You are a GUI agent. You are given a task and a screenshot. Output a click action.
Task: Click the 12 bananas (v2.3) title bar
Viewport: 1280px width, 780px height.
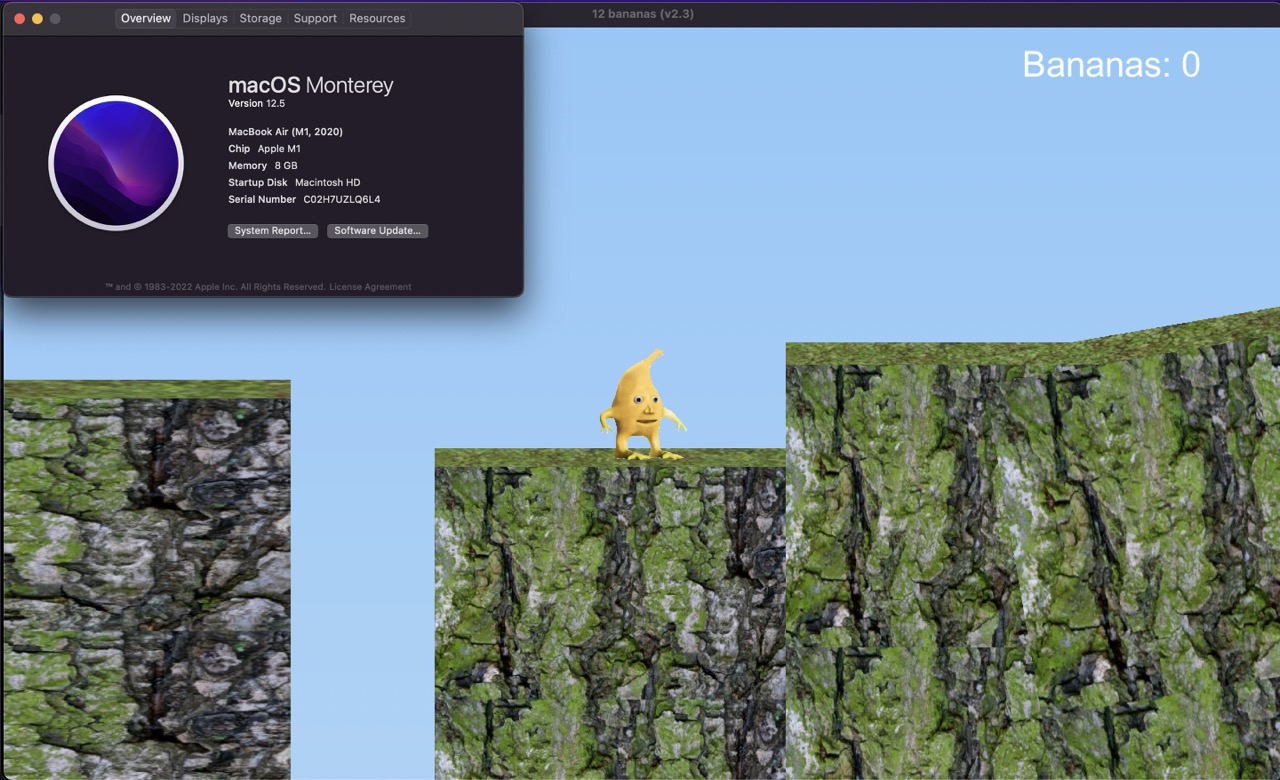643,13
